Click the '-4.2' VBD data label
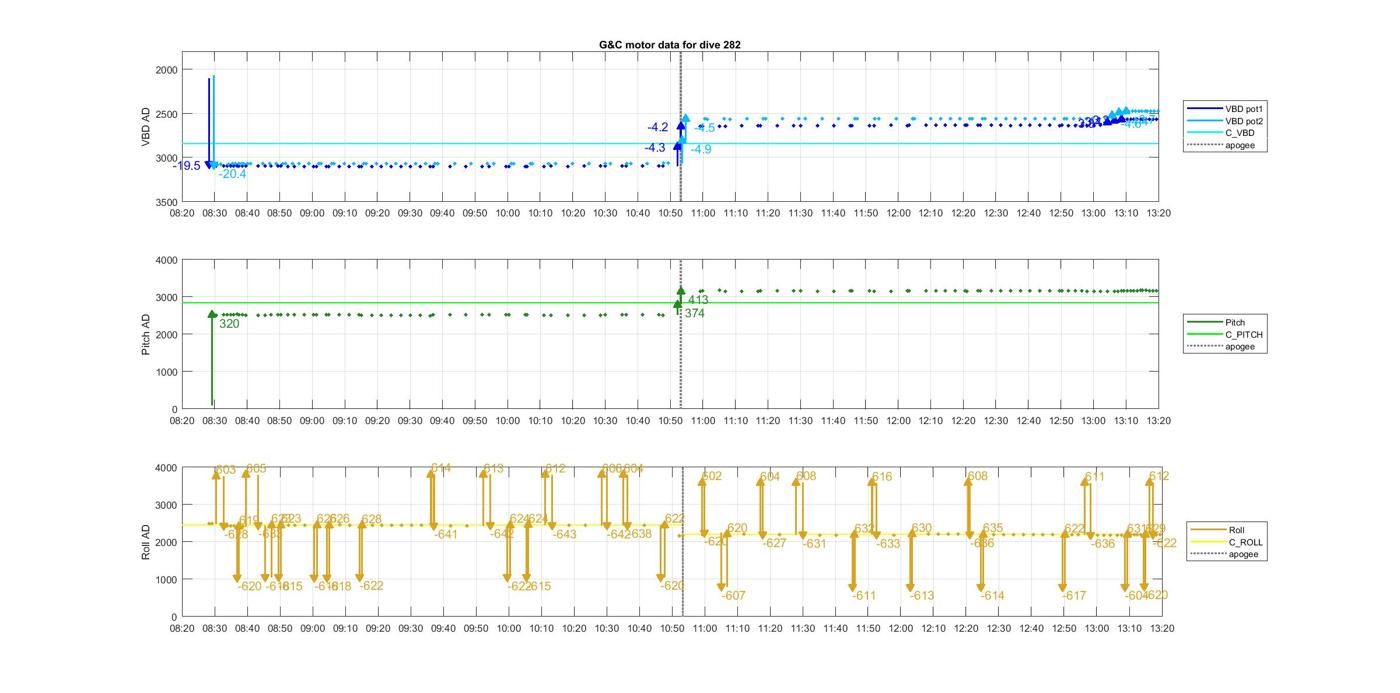 [657, 127]
